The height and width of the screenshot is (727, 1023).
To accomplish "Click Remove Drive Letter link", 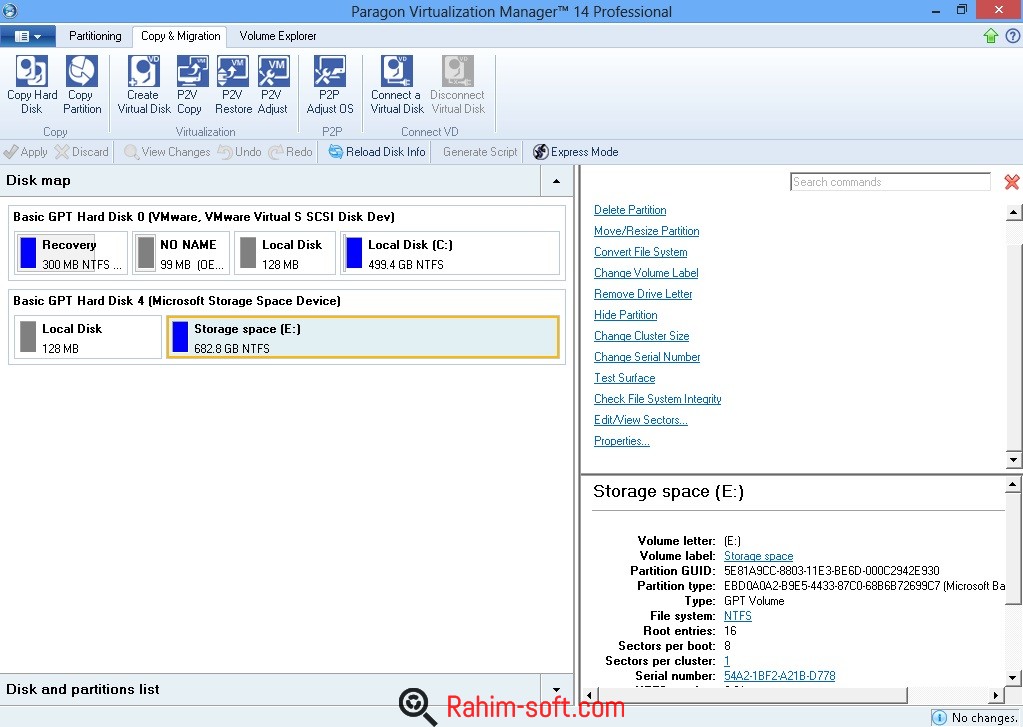I will point(643,294).
